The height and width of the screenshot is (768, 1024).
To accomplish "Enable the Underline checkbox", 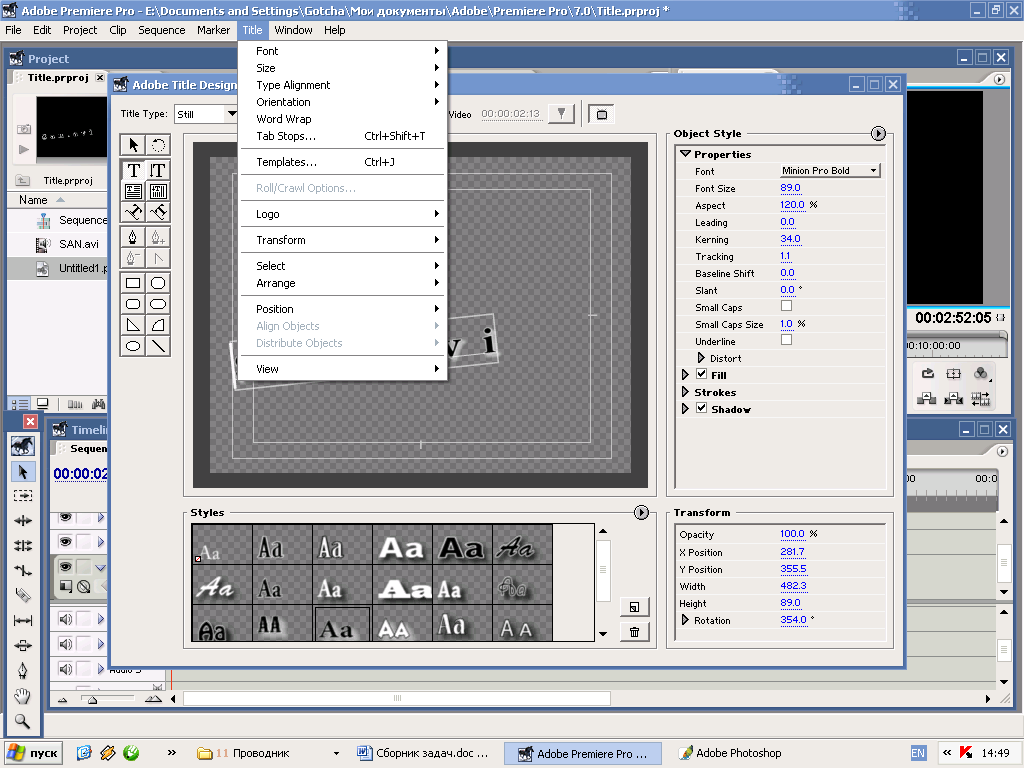I will 786,340.
